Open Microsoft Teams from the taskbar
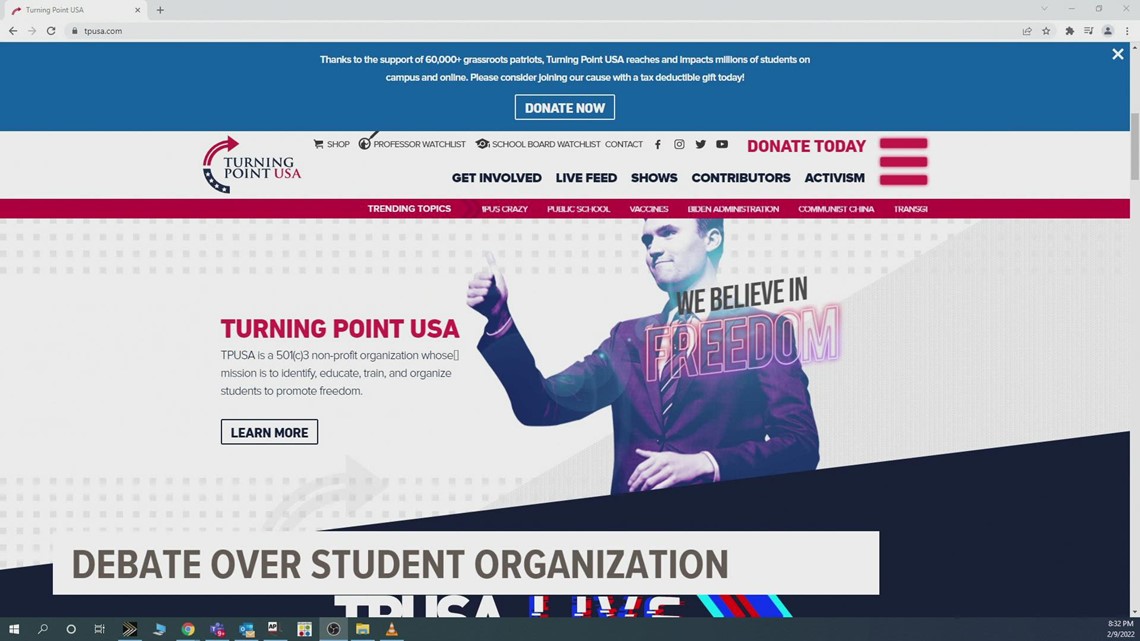The image size is (1140, 641). [x=217, y=629]
